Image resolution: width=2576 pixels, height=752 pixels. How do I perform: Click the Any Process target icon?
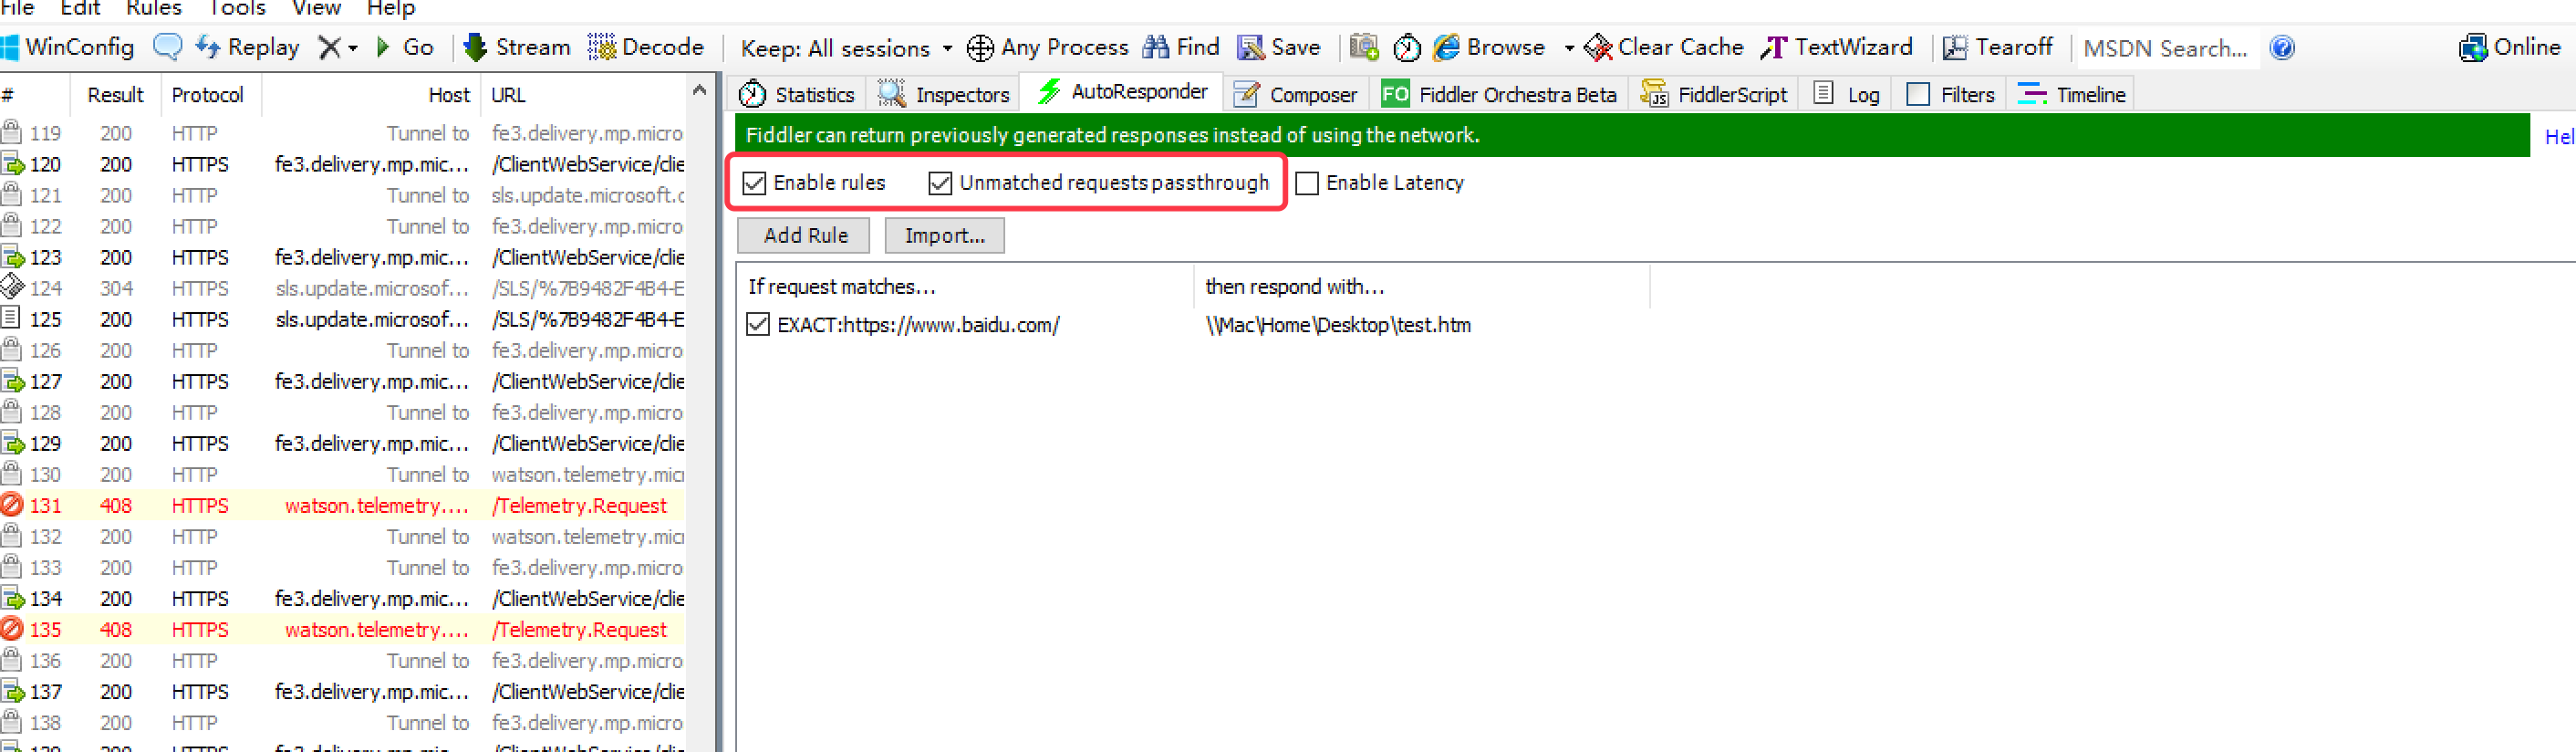click(x=980, y=47)
